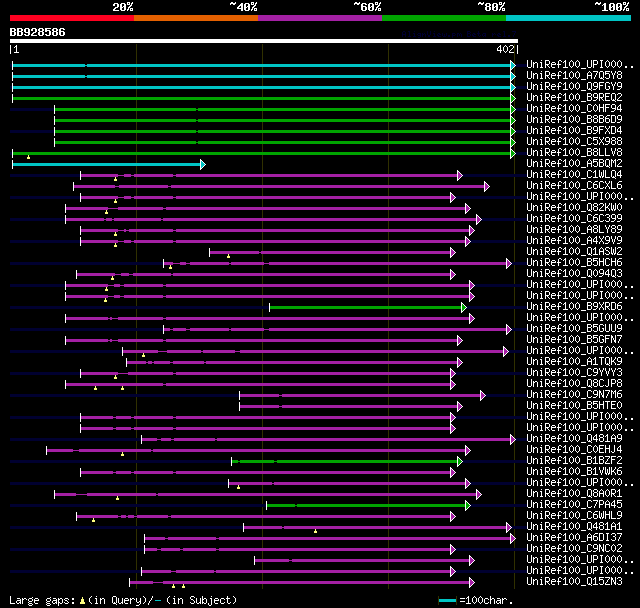Click the yellow gap marker under the Q1ASW2 alignment

click(229, 256)
